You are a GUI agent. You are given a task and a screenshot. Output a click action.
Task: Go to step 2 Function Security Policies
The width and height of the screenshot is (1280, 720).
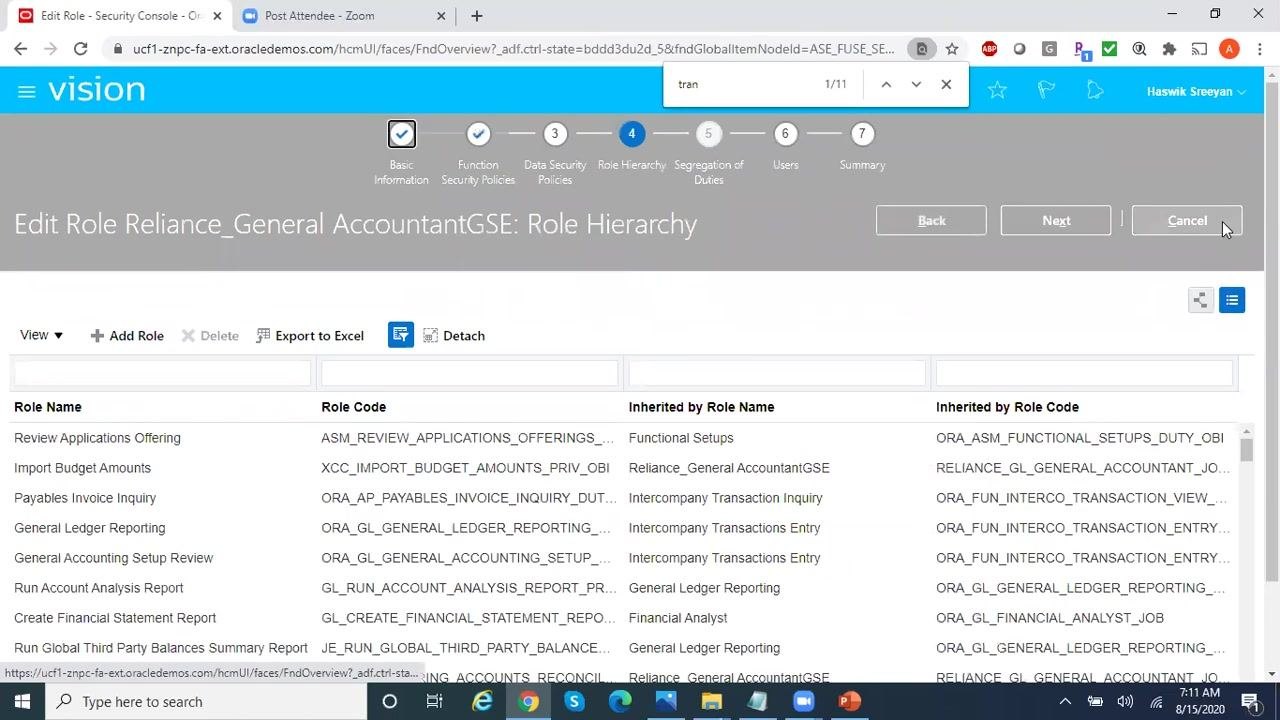478,134
